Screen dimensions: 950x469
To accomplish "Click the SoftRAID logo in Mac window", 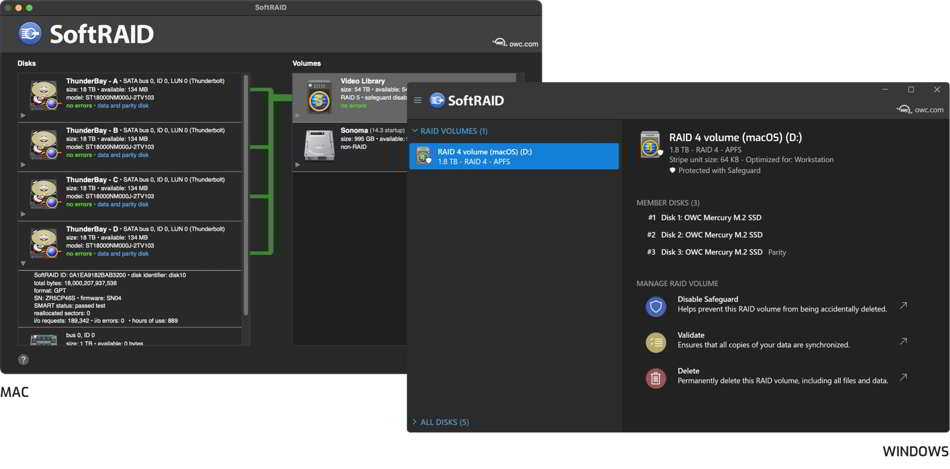I will pos(30,34).
